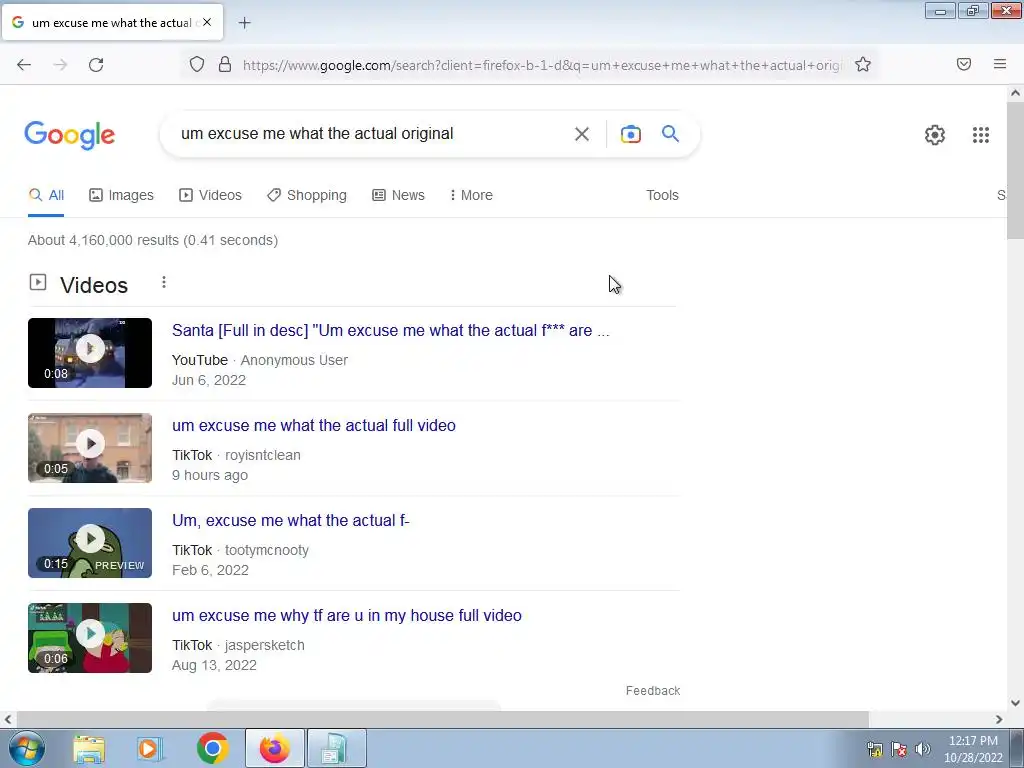Open the Firefox hamburger menu

tap(1000, 64)
